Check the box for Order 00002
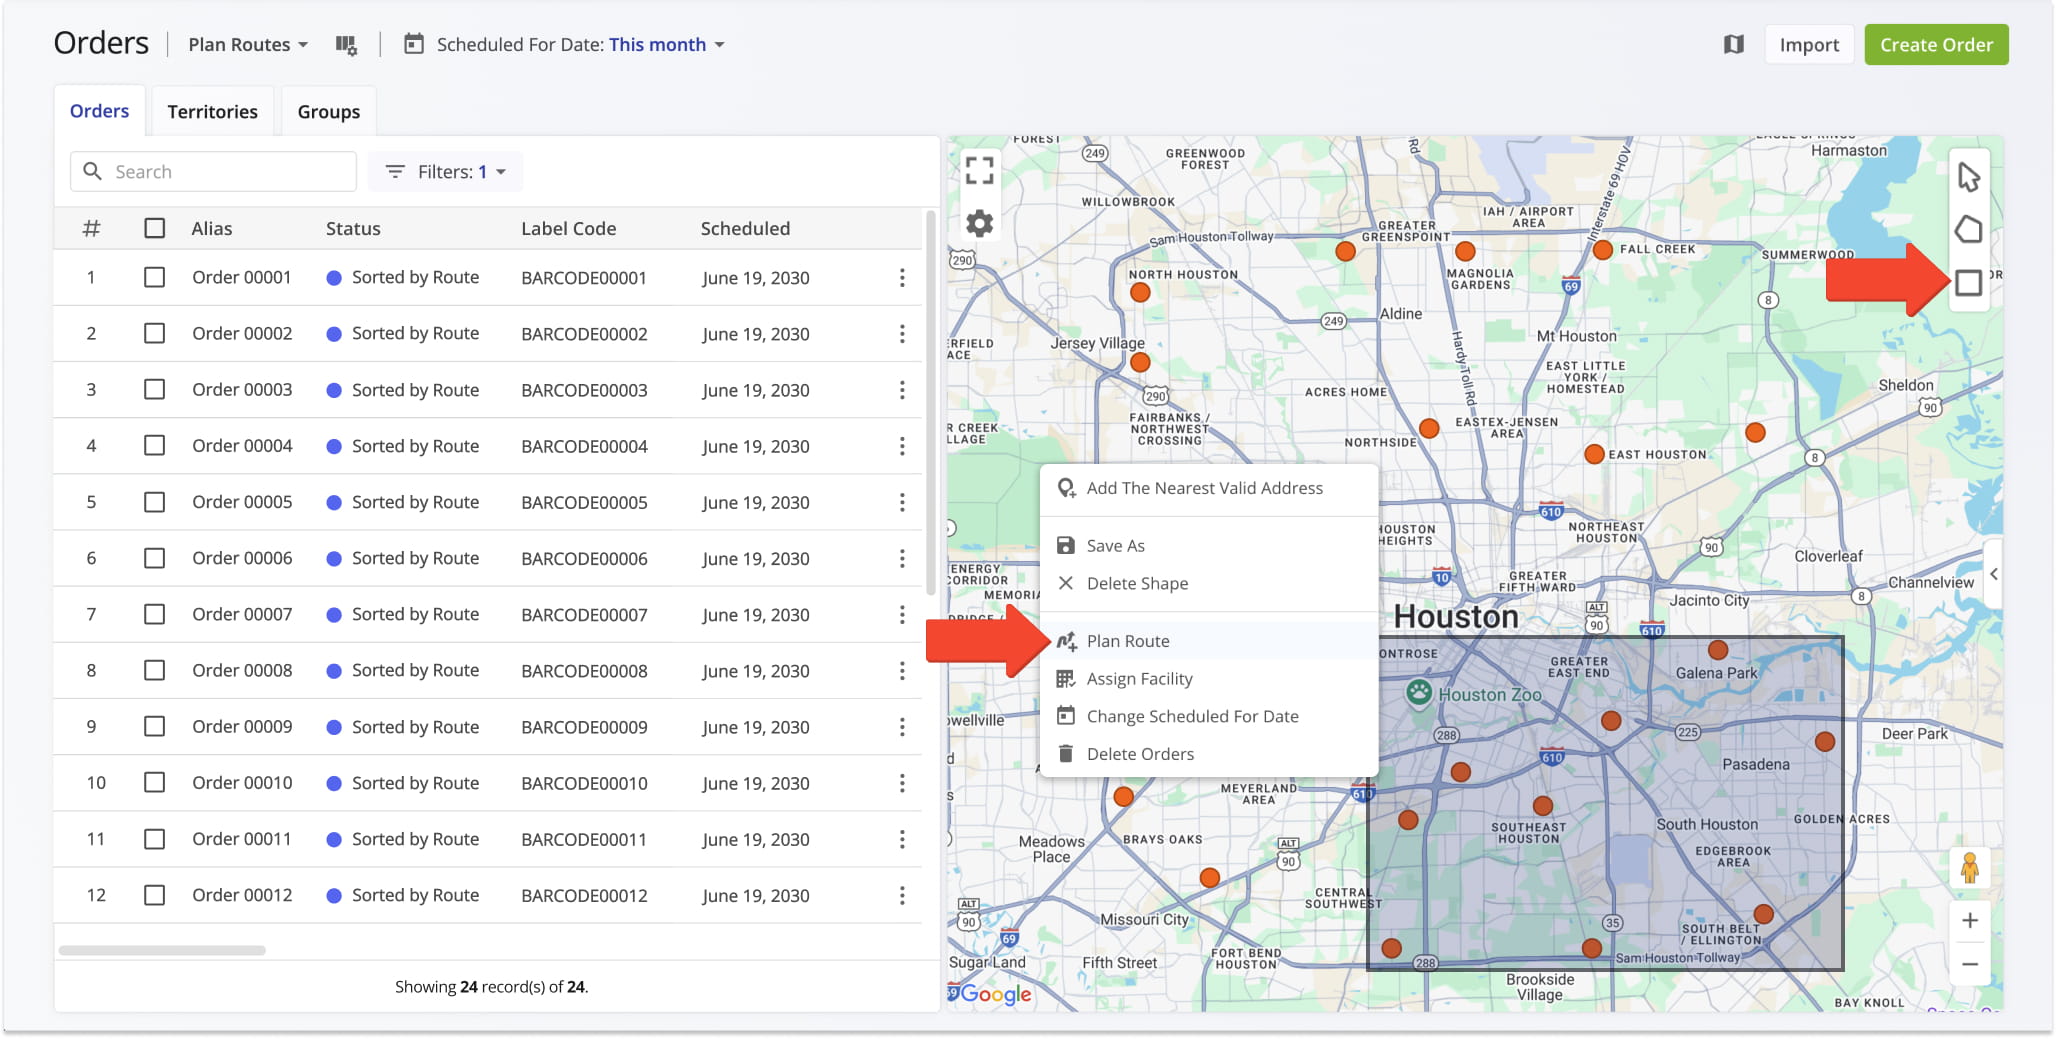Viewport: 2056px width, 1039px height. [155, 333]
